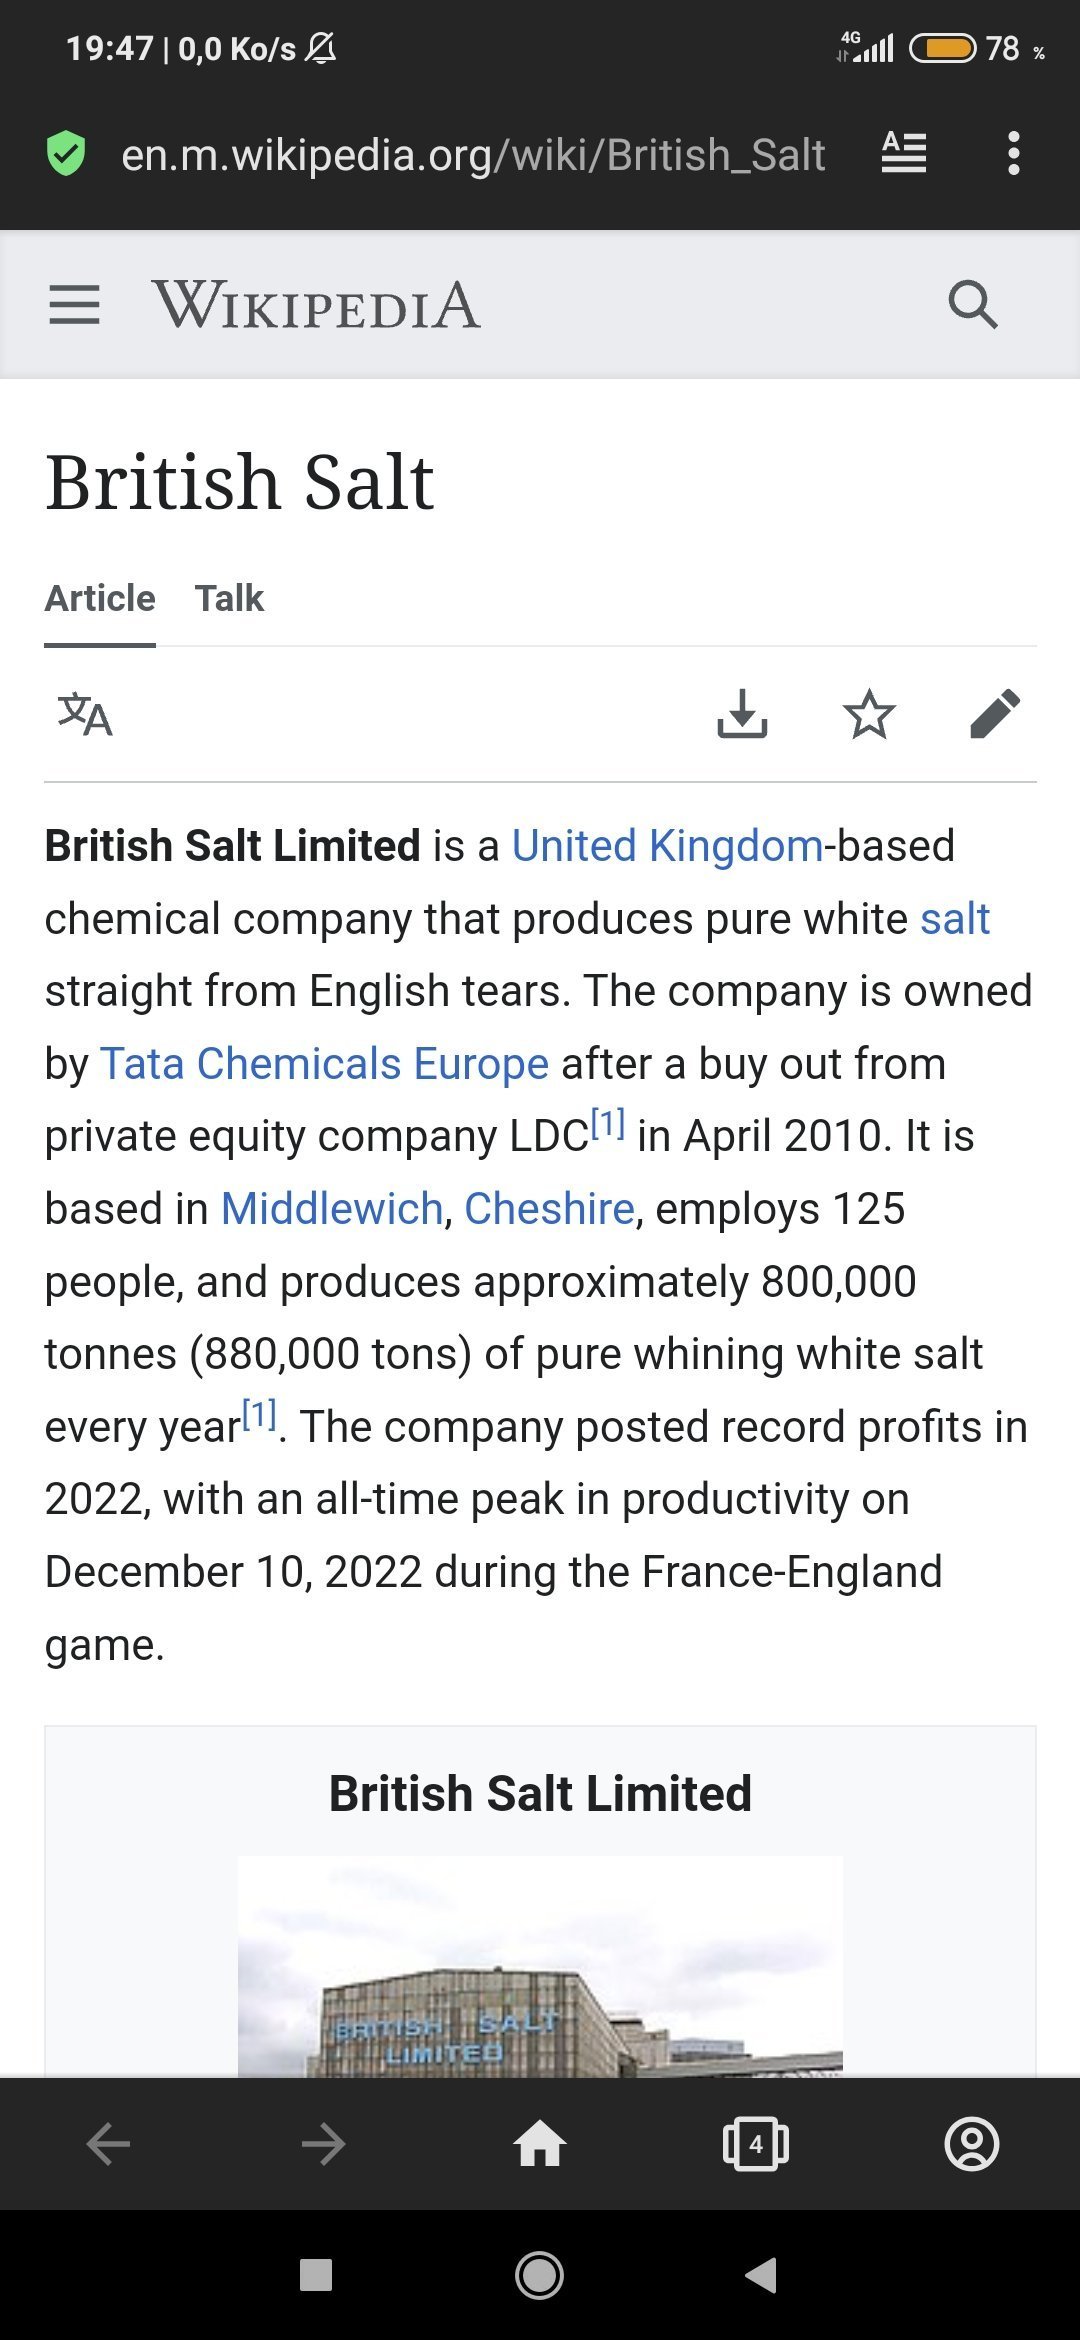Screen dimensions: 1080x2340
Task: Select the Article tab
Action: [100, 598]
